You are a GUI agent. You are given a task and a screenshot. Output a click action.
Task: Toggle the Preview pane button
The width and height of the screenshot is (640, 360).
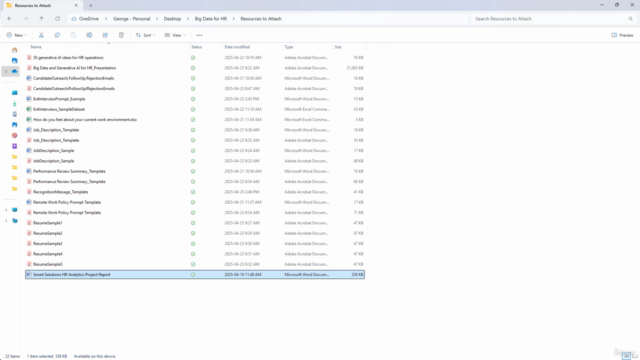click(622, 35)
